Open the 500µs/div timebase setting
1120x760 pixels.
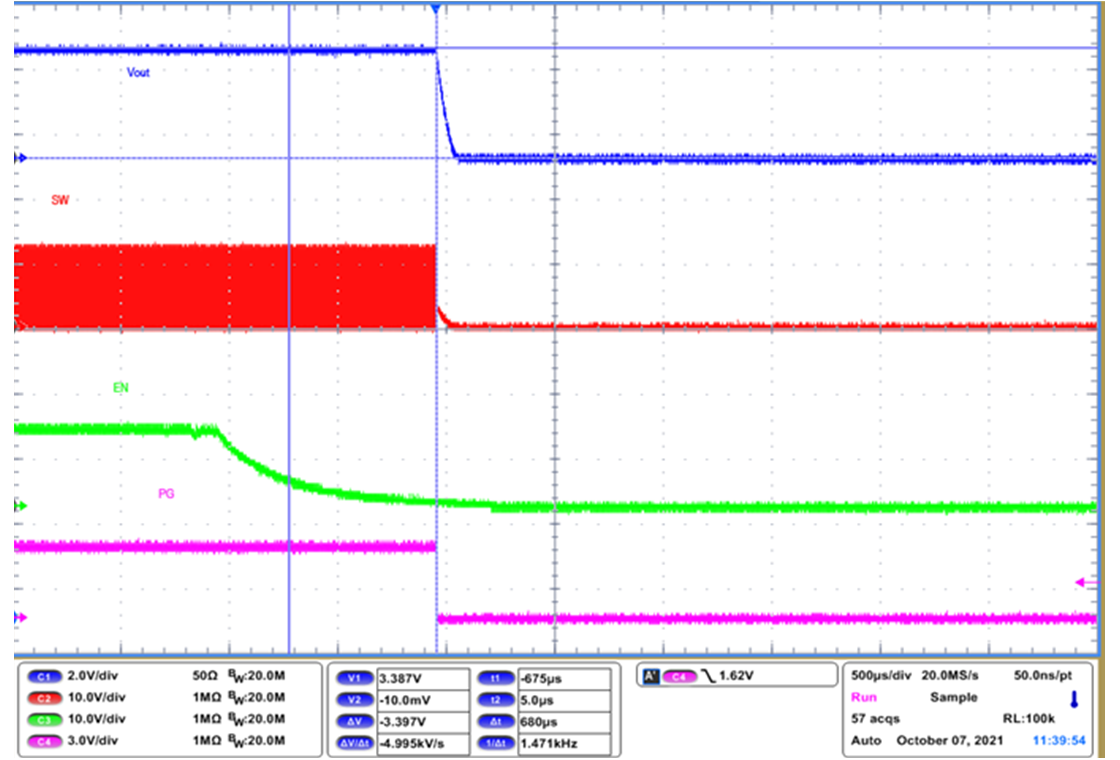880,677
